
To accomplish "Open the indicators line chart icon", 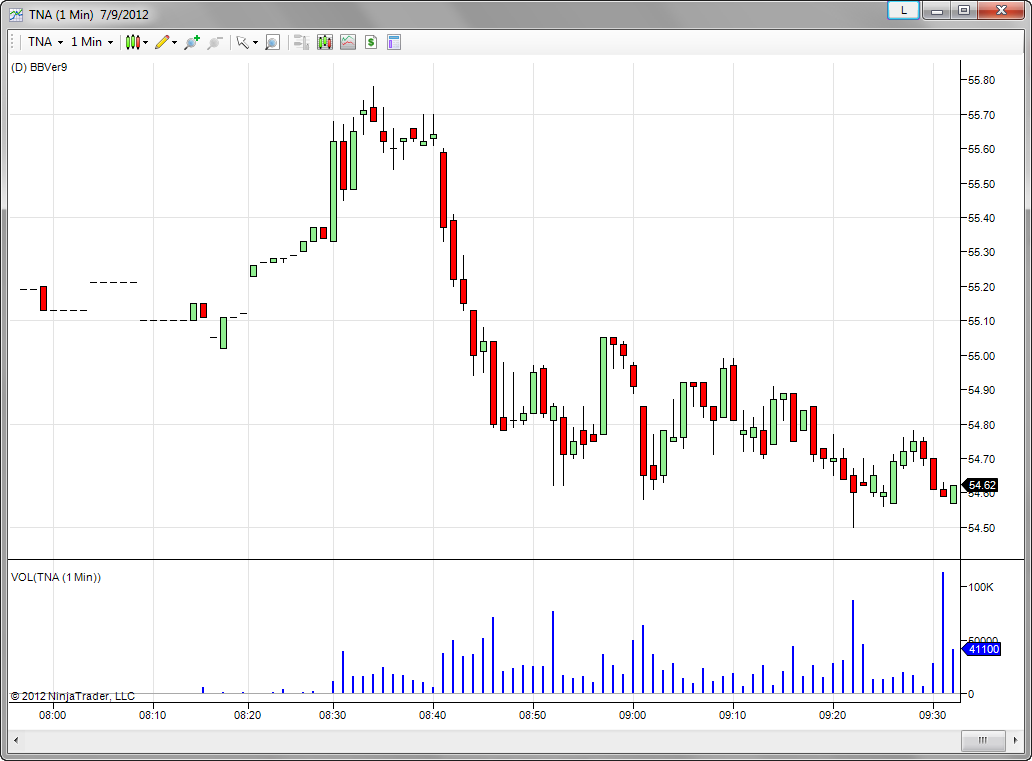I will pos(348,42).
